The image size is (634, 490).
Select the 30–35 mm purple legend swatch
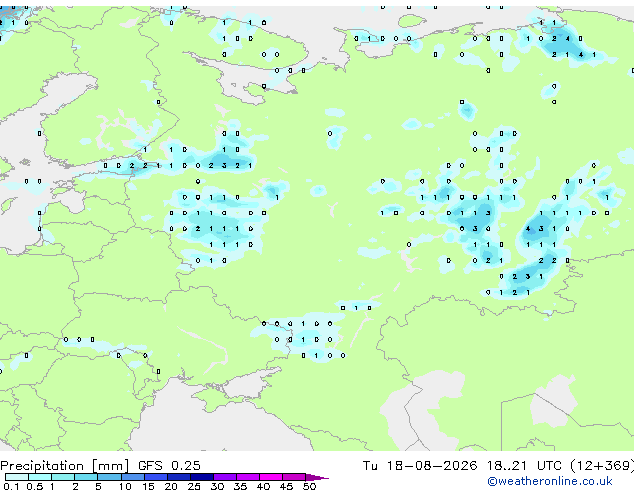(225, 477)
